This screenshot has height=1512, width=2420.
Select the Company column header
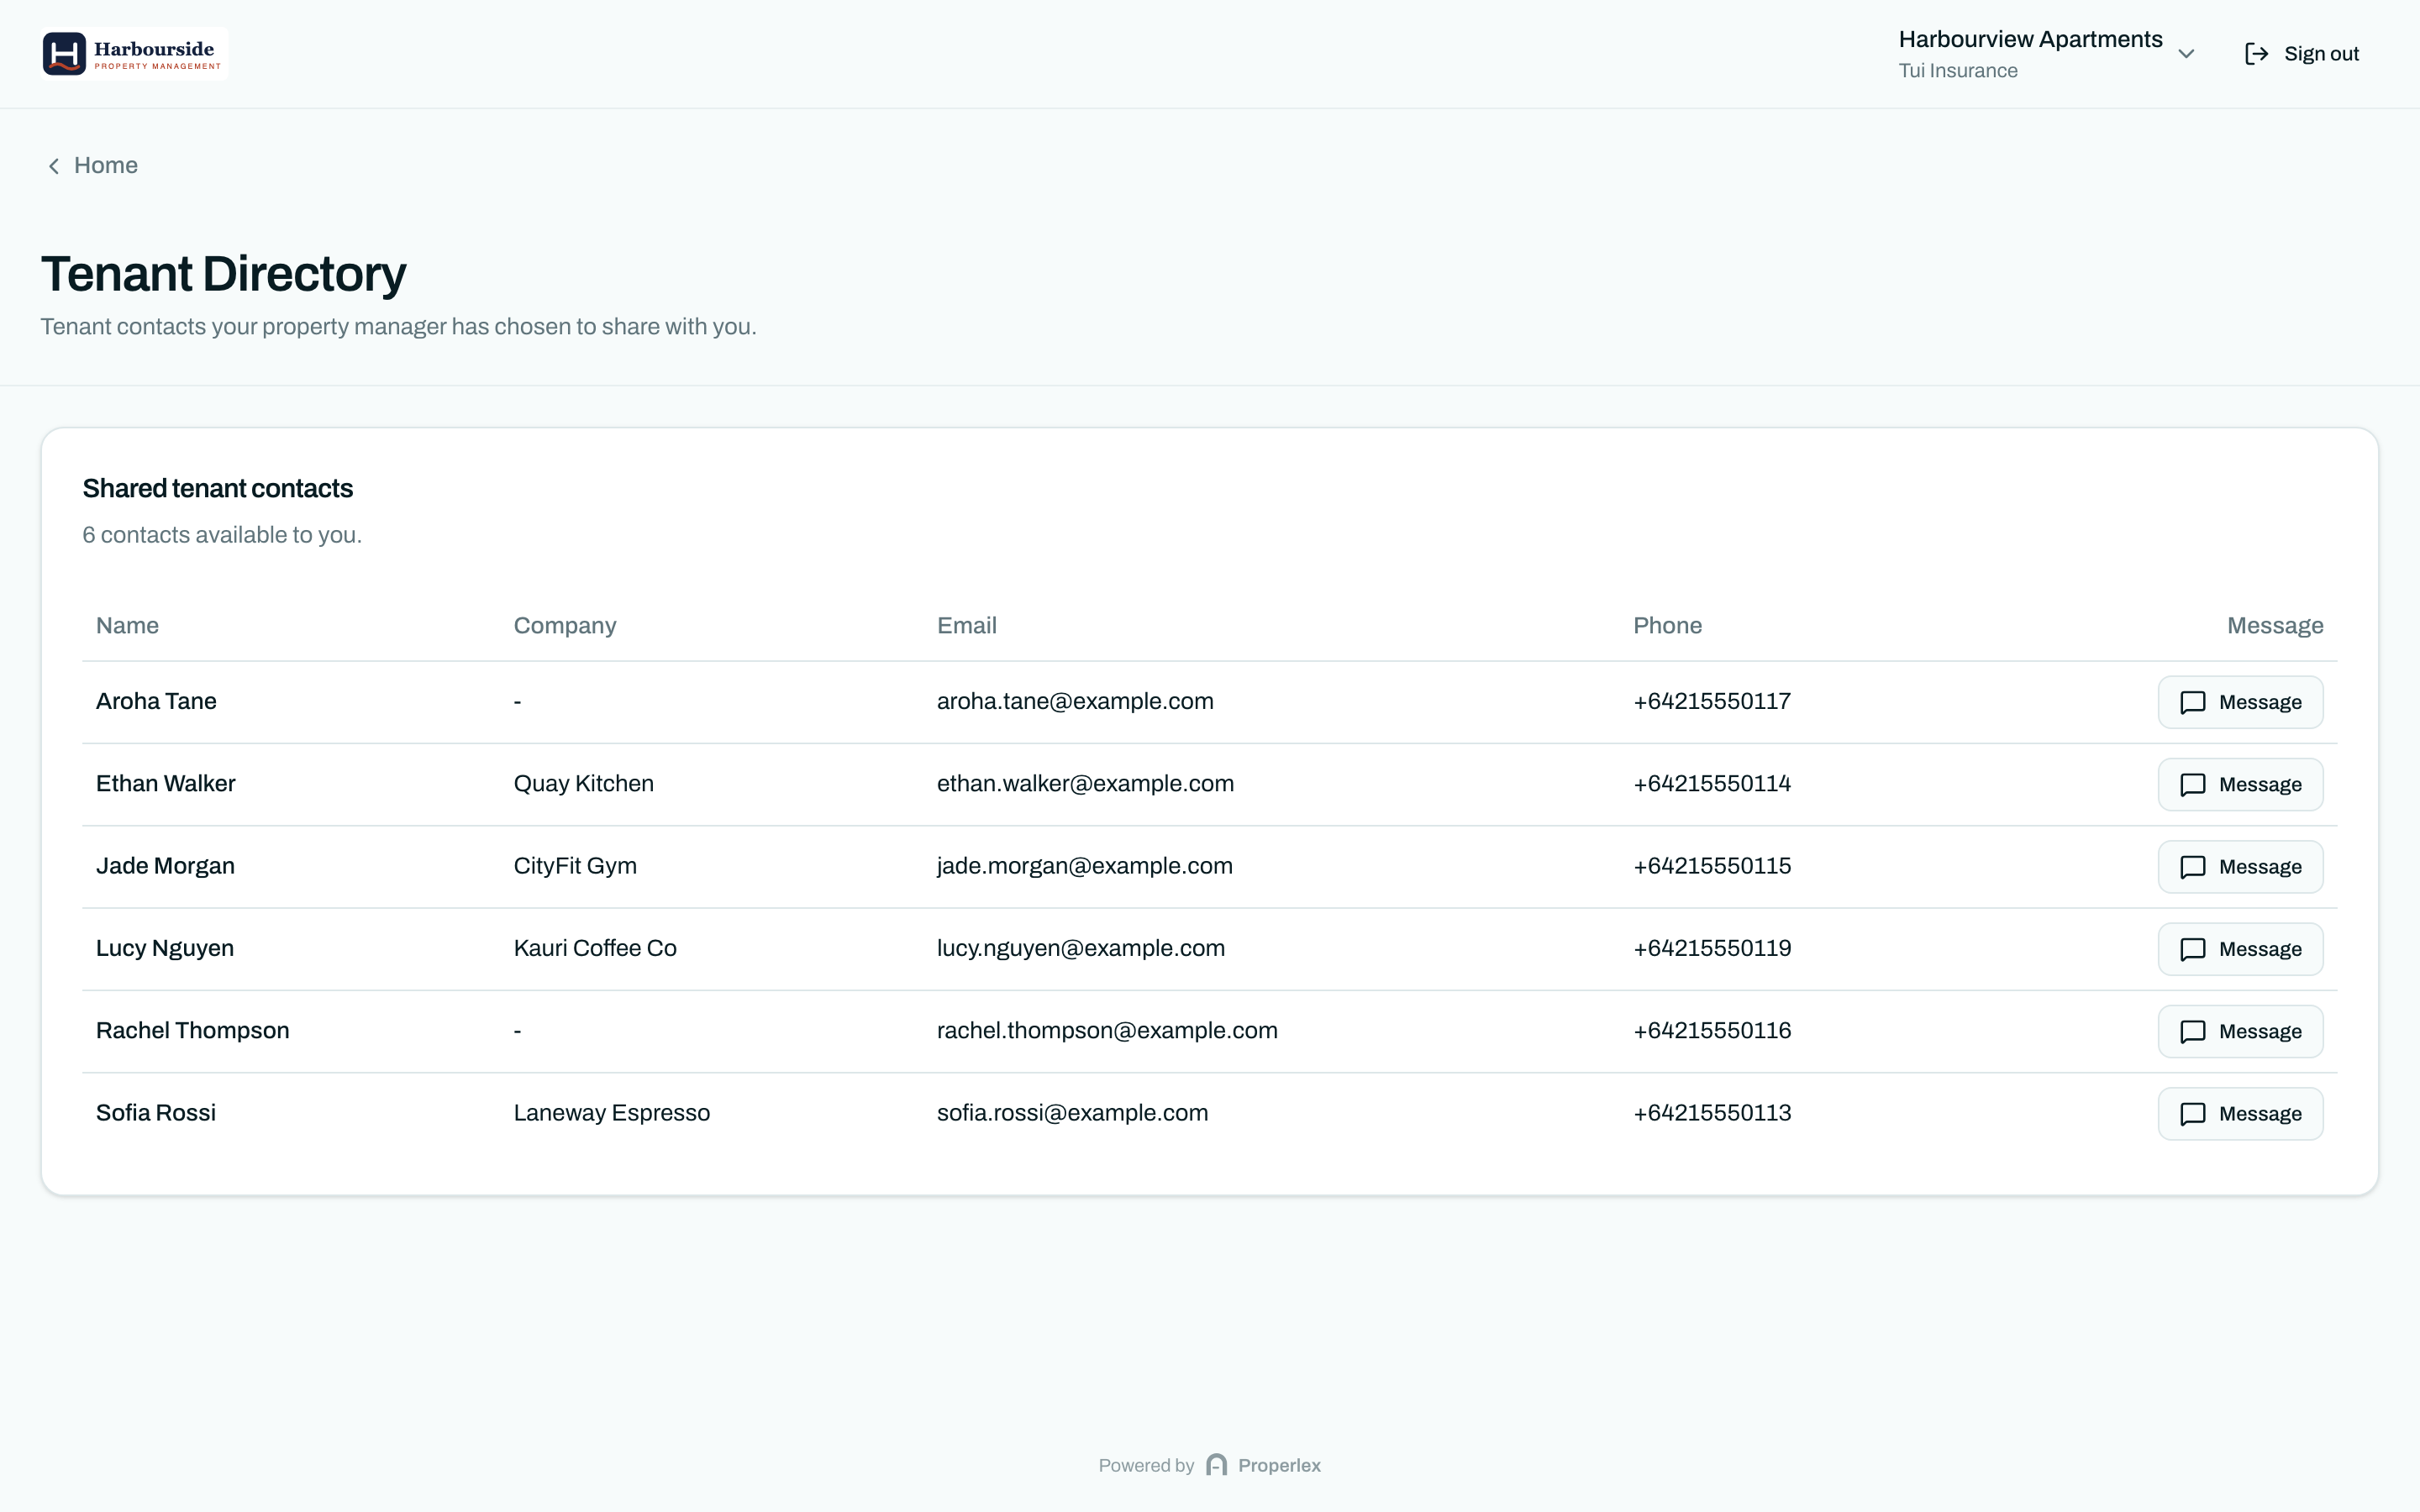[x=565, y=626]
